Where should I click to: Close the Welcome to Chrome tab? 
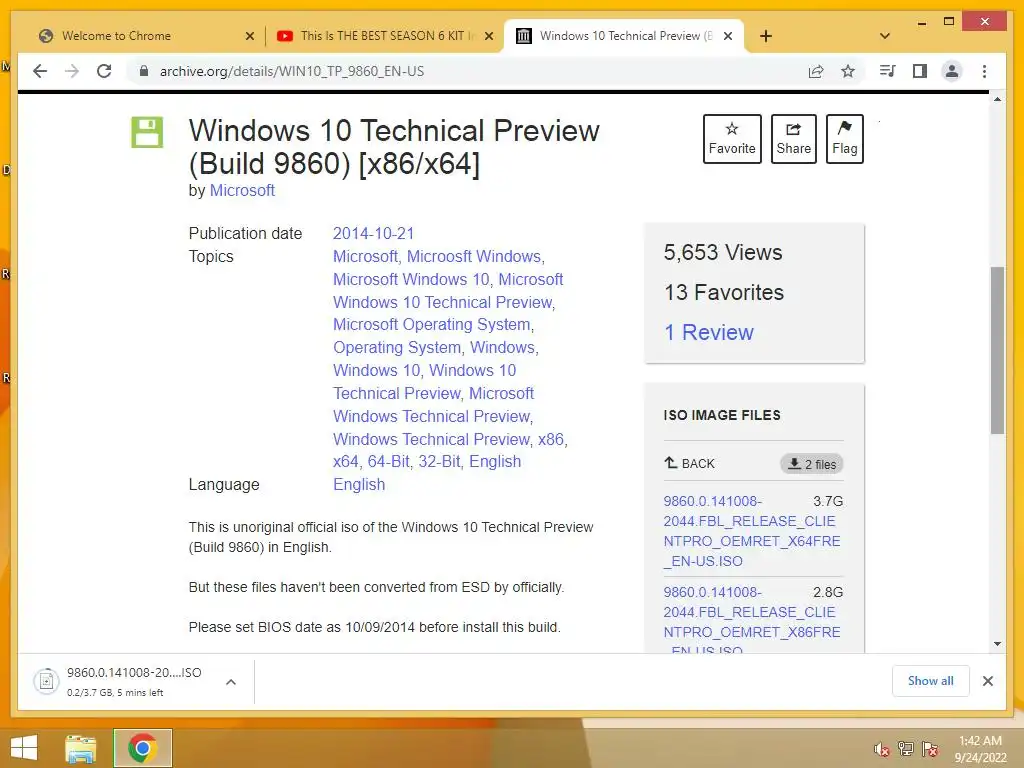pos(249,36)
